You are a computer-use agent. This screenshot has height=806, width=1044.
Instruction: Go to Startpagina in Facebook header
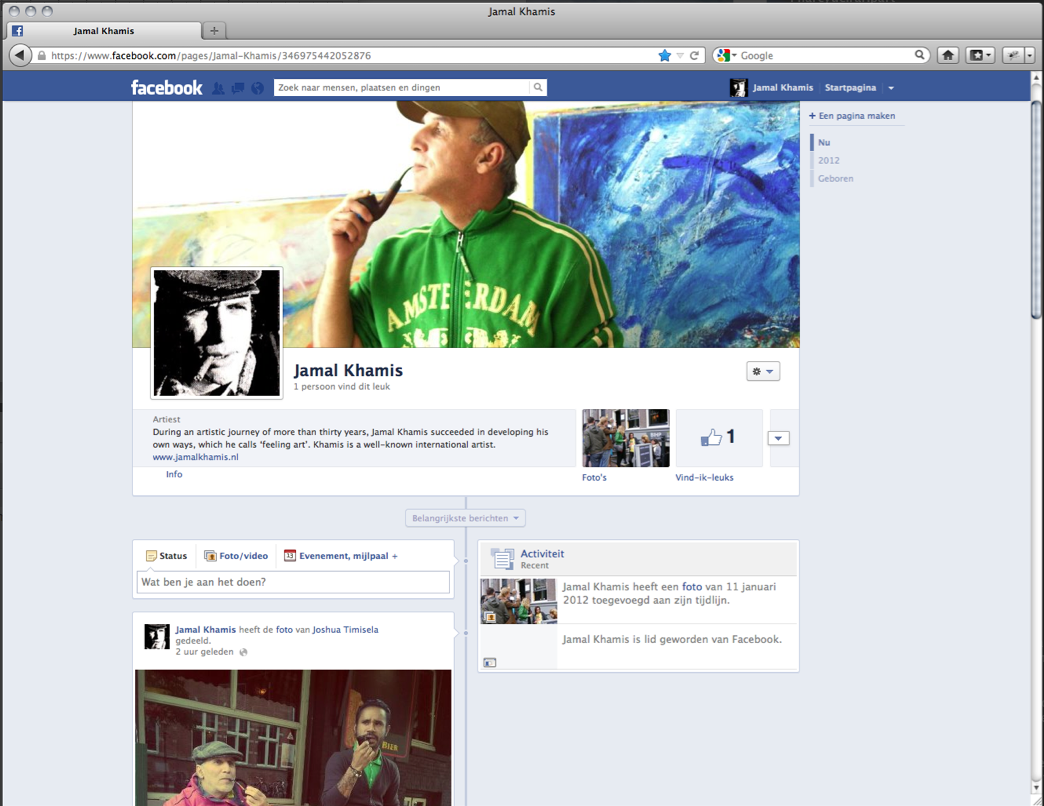[x=850, y=88]
